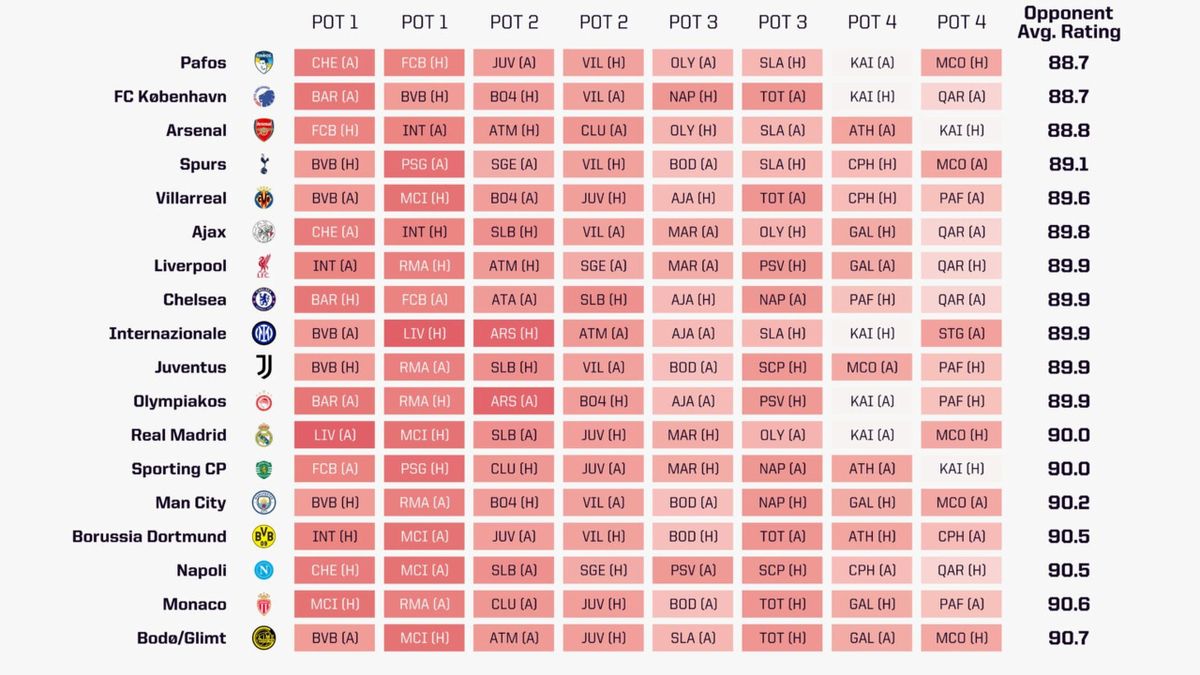Image resolution: width=1200 pixels, height=675 pixels.
Task: Click the Chelsea club crest
Action: [263, 299]
